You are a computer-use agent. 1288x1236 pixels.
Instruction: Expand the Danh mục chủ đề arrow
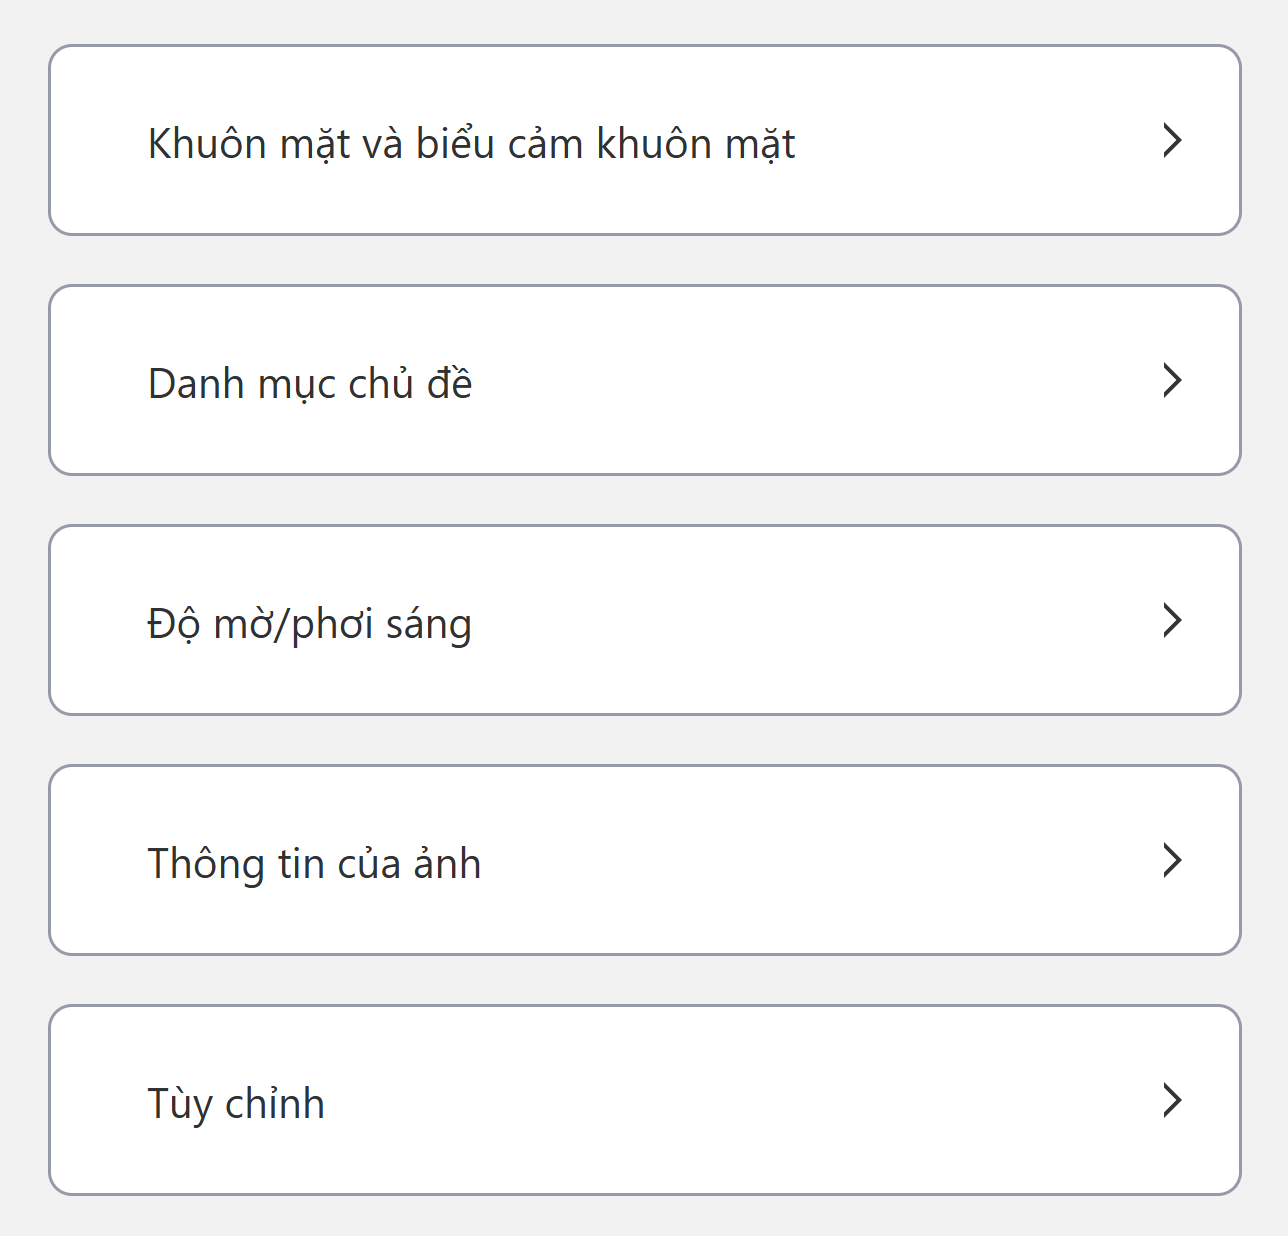click(1172, 380)
